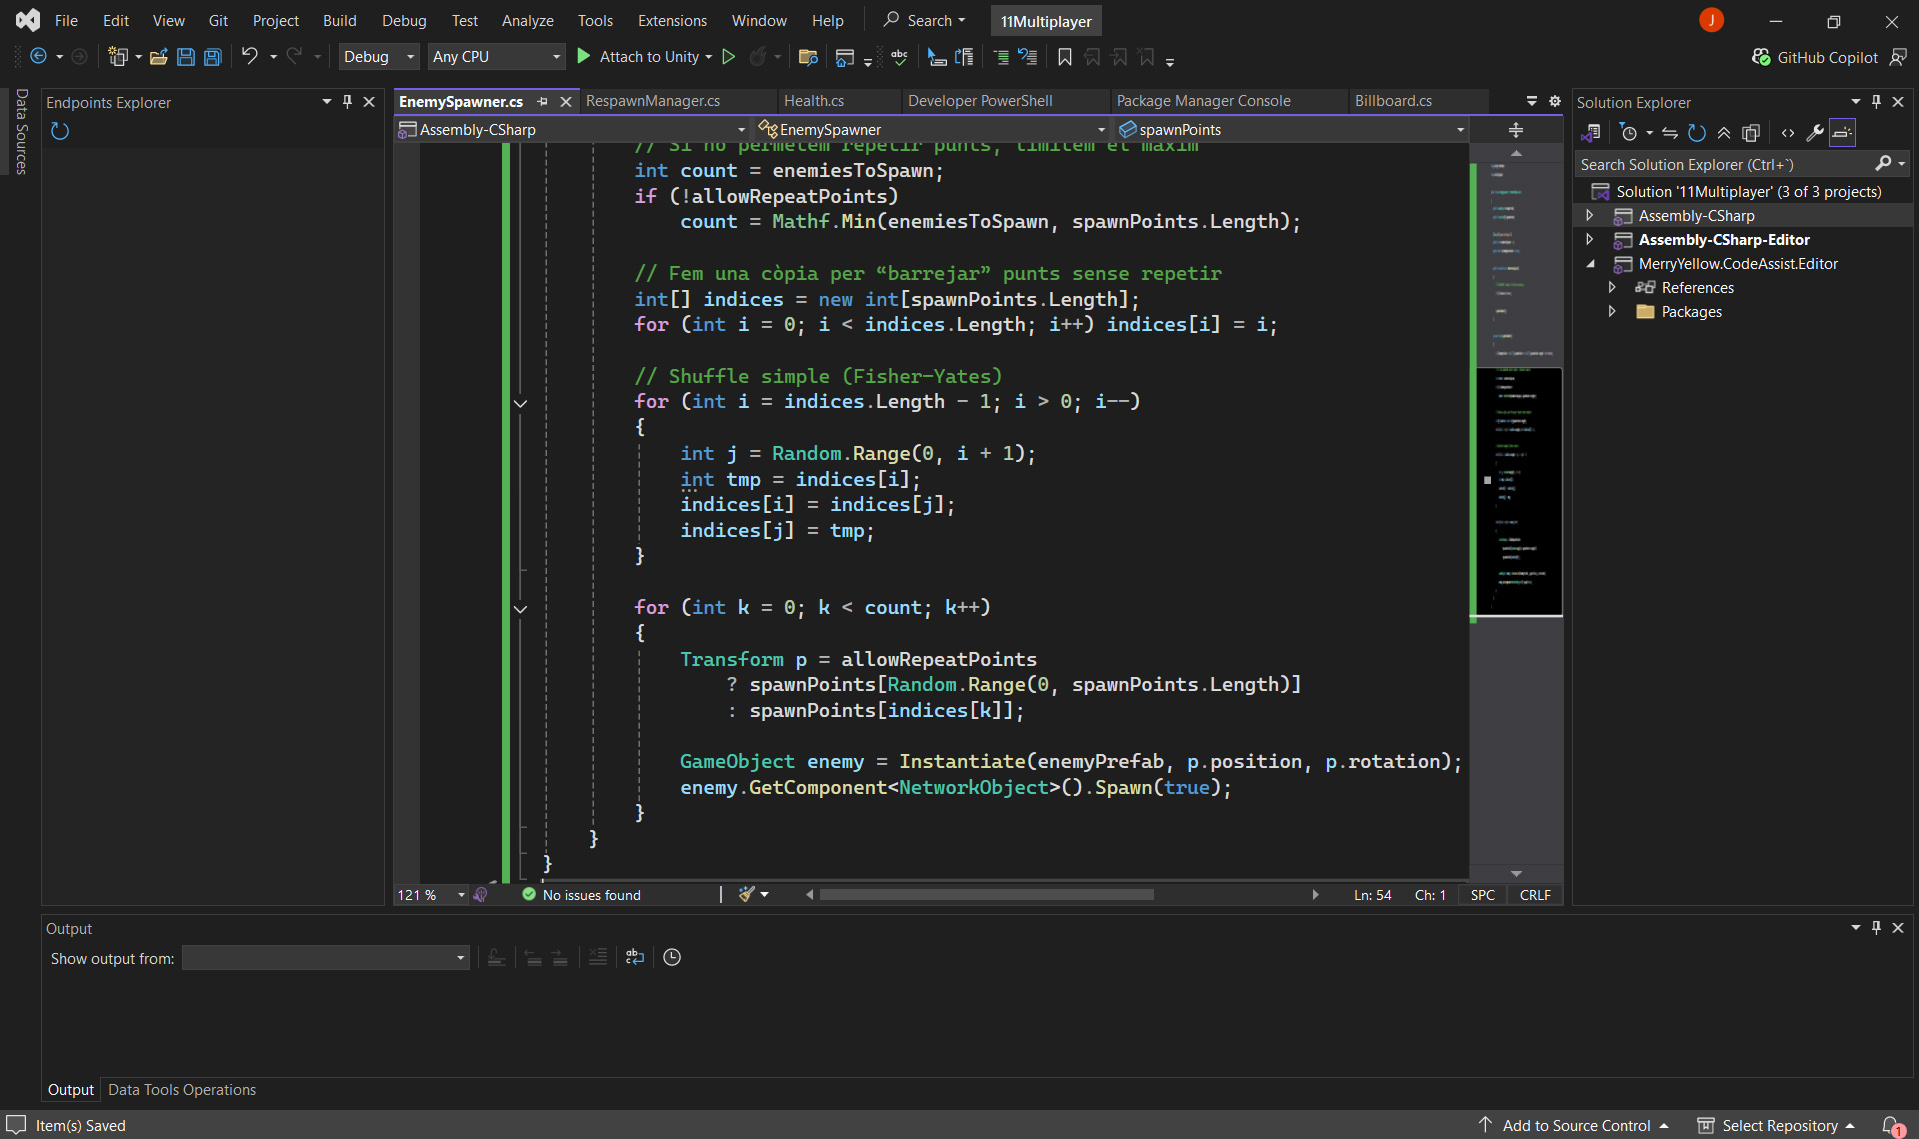Refresh the Endpoints Explorer panel
The height and width of the screenshot is (1139, 1919).
click(60, 131)
